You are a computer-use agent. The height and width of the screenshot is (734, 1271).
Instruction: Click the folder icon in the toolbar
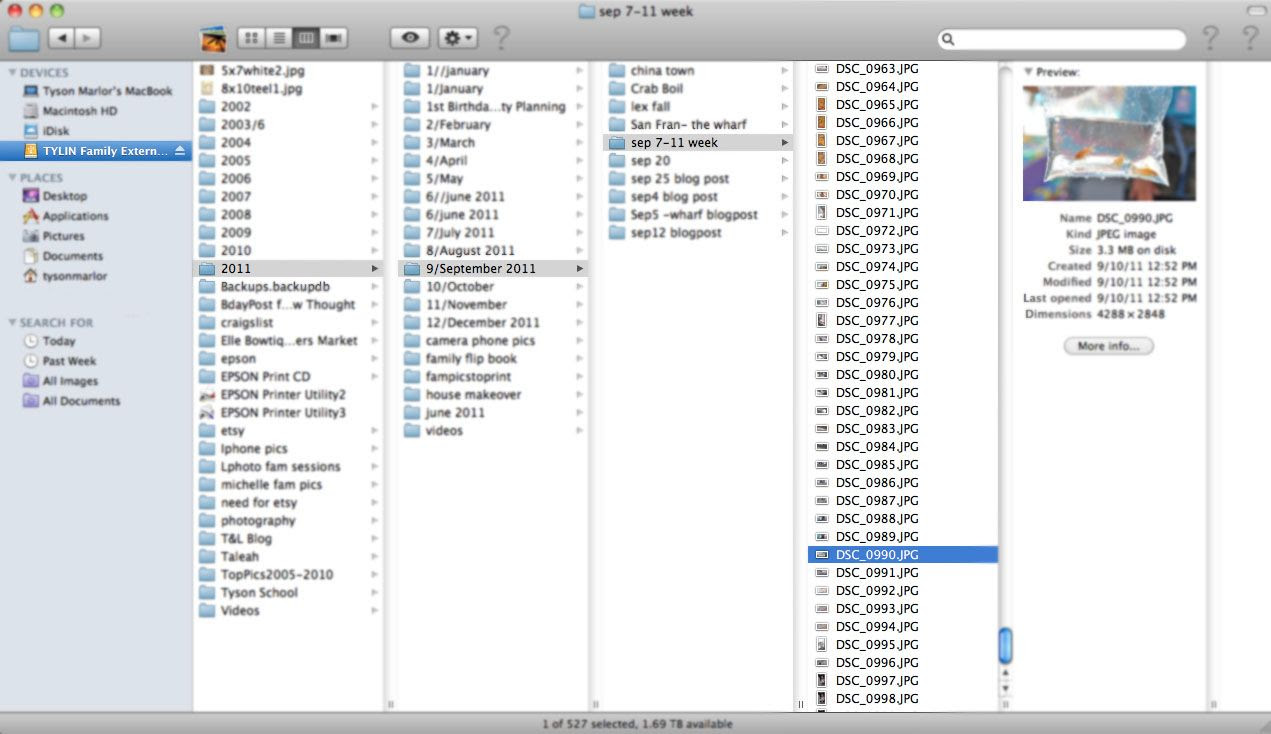point(23,39)
